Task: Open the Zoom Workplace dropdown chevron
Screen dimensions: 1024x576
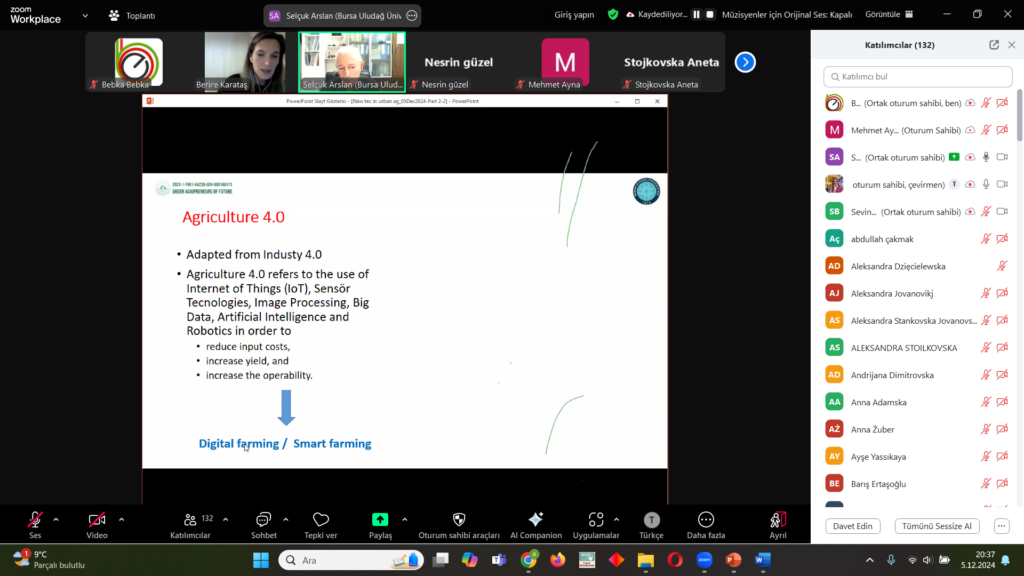Action: pos(84,15)
